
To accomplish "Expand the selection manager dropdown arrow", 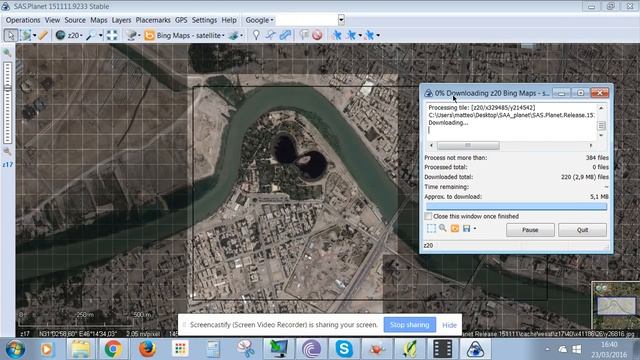I will coord(34,36).
